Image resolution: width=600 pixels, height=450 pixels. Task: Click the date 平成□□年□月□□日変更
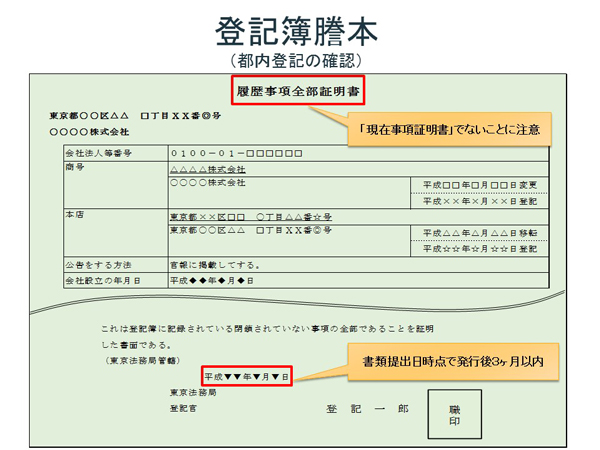(480, 185)
